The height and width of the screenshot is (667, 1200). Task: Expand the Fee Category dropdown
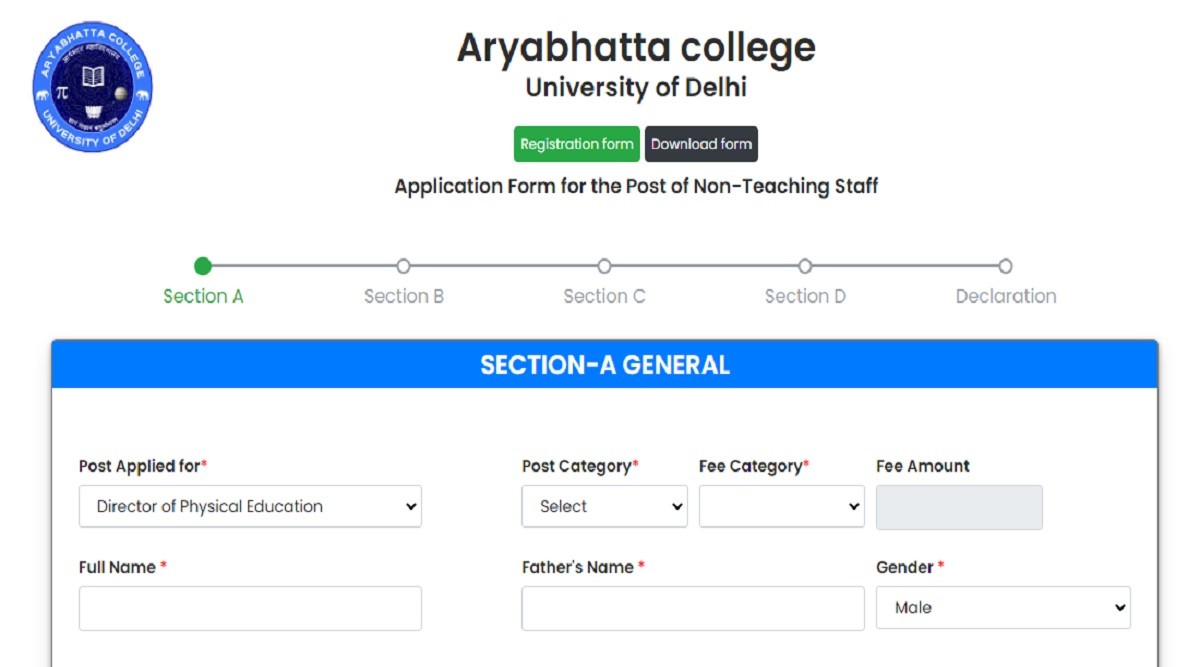click(781, 506)
